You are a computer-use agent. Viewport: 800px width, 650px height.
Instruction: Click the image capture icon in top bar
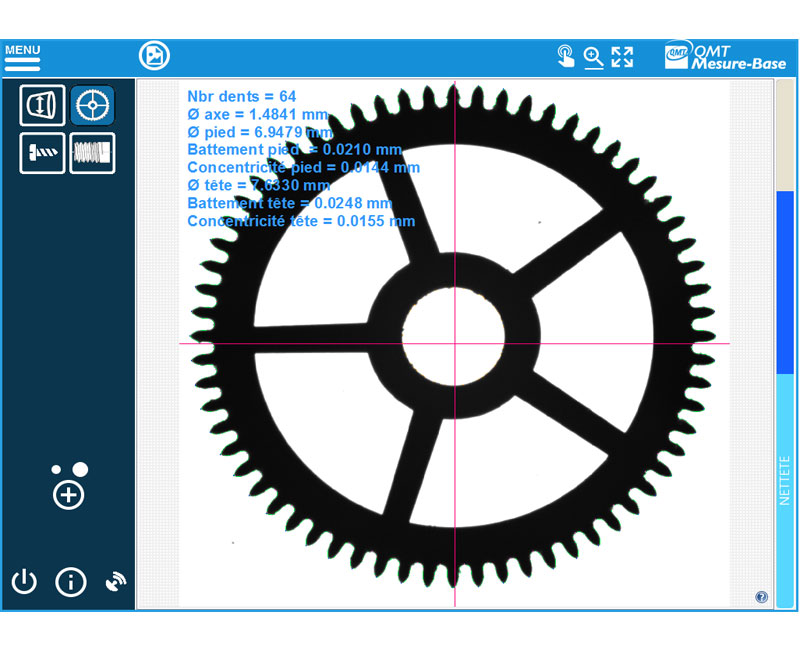click(x=154, y=56)
